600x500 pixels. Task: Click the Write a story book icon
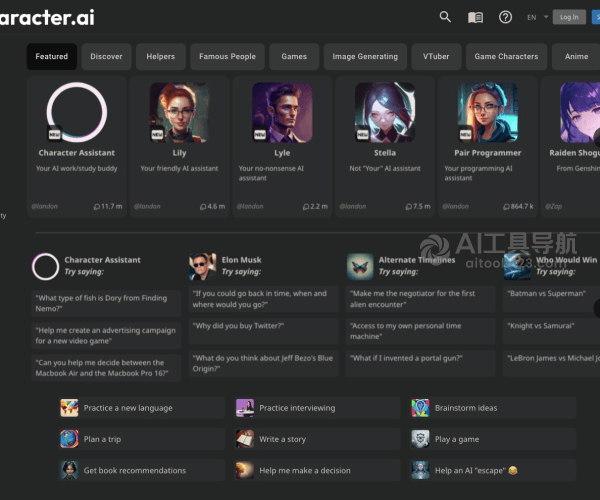point(245,439)
